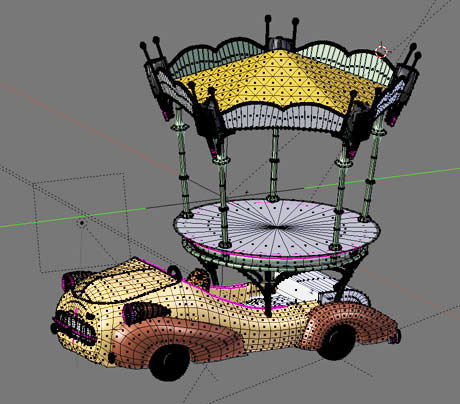Select the car's front black wheel
This screenshot has height=404, width=460.
click(169, 363)
